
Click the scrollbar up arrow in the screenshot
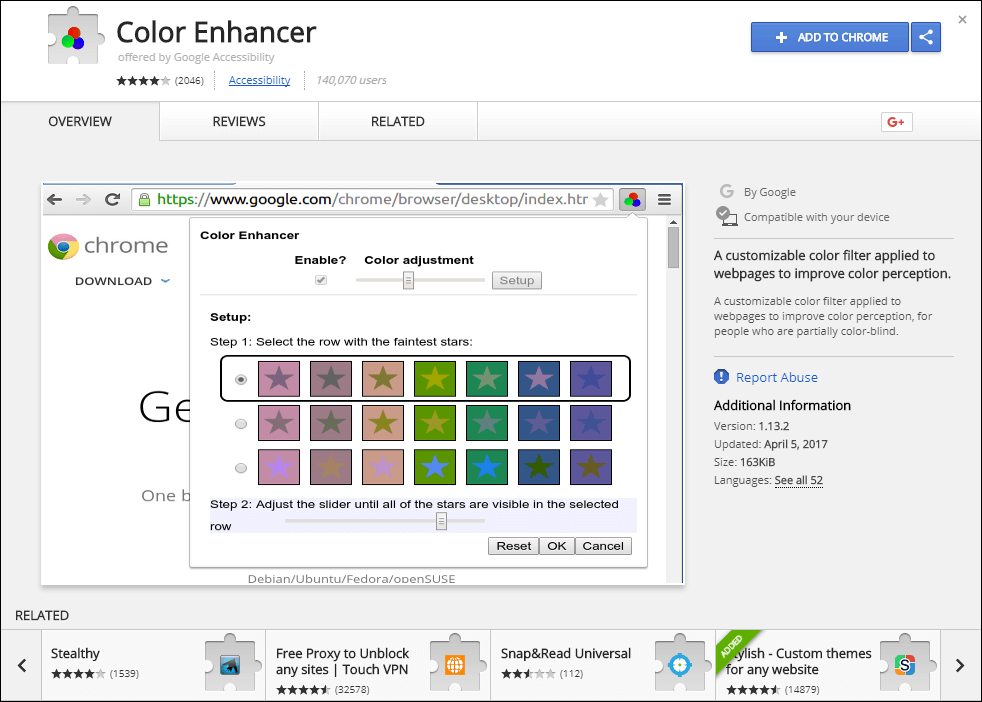coord(673,222)
